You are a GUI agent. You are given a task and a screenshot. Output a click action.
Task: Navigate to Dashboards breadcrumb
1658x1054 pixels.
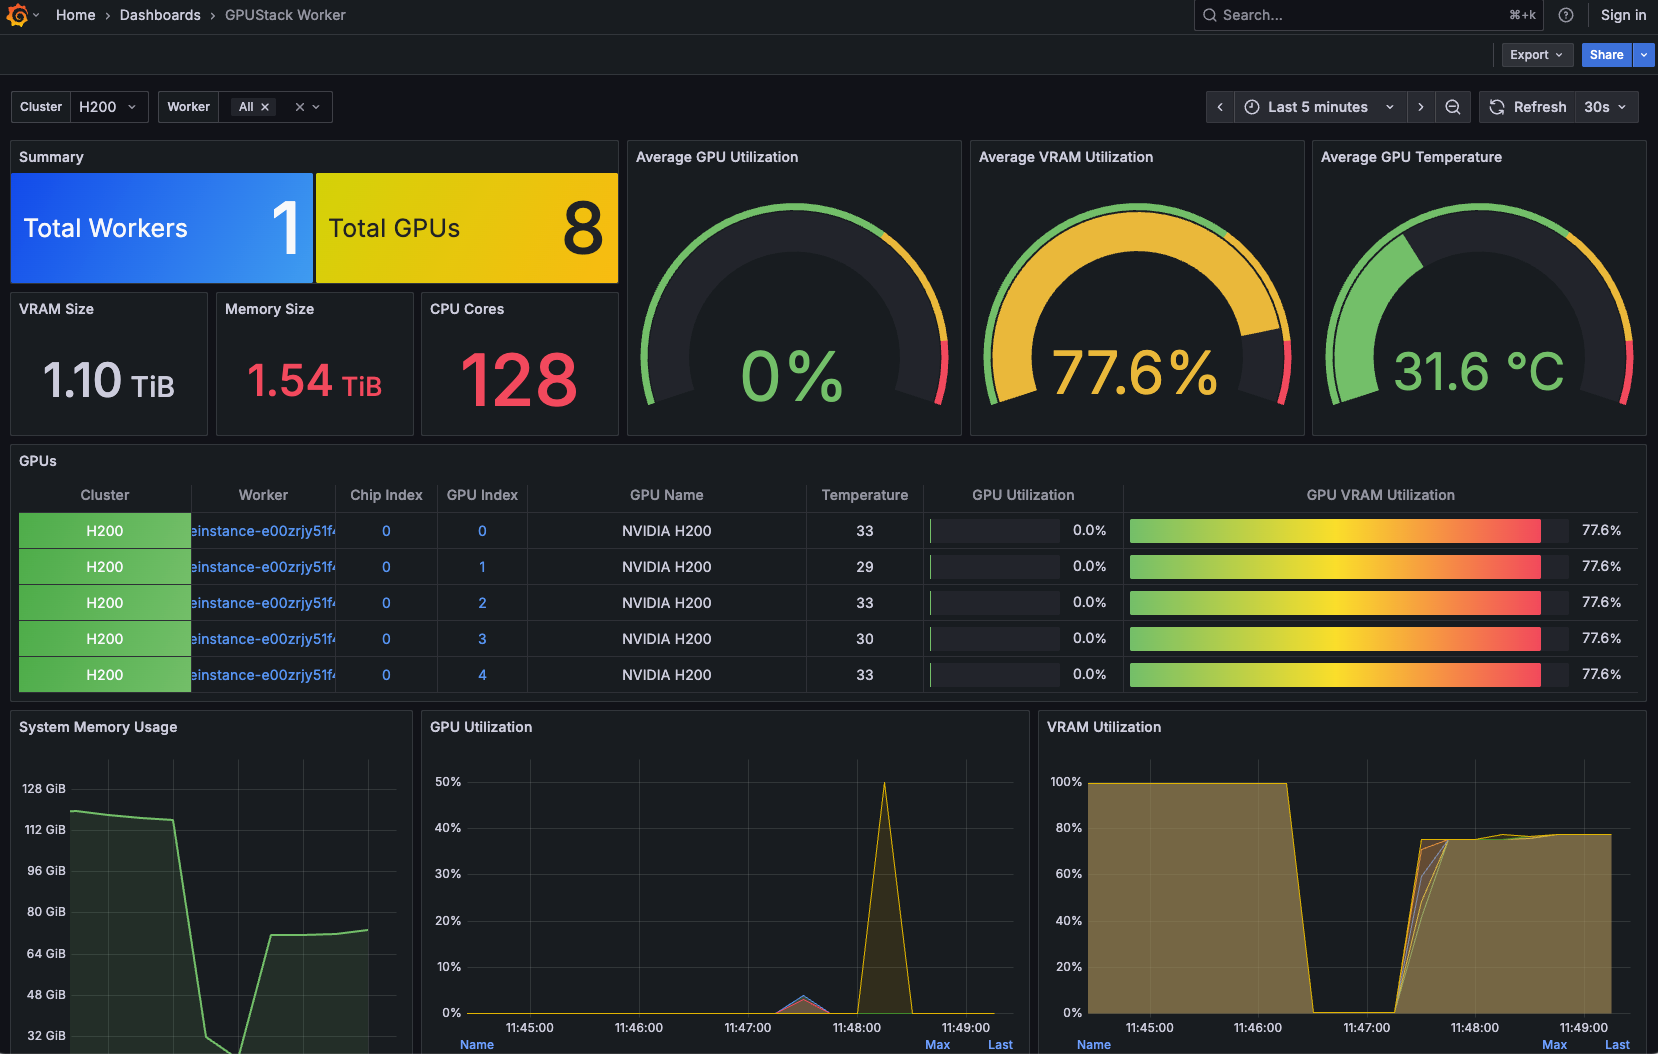click(160, 15)
